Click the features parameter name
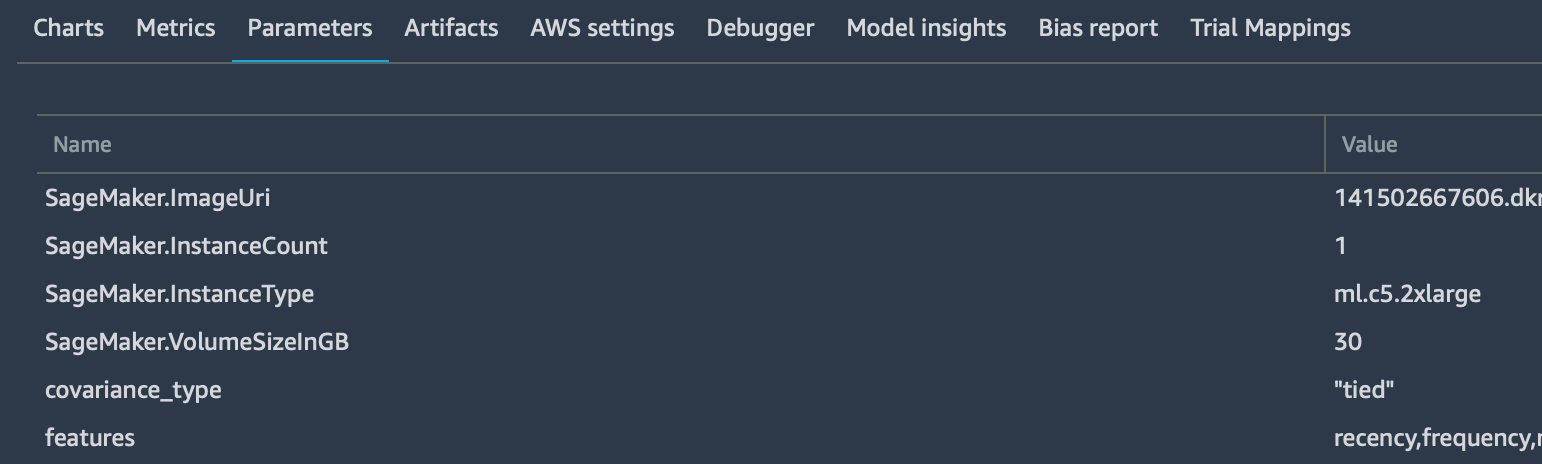Viewport: 1542px width, 464px height. click(x=90, y=438)
